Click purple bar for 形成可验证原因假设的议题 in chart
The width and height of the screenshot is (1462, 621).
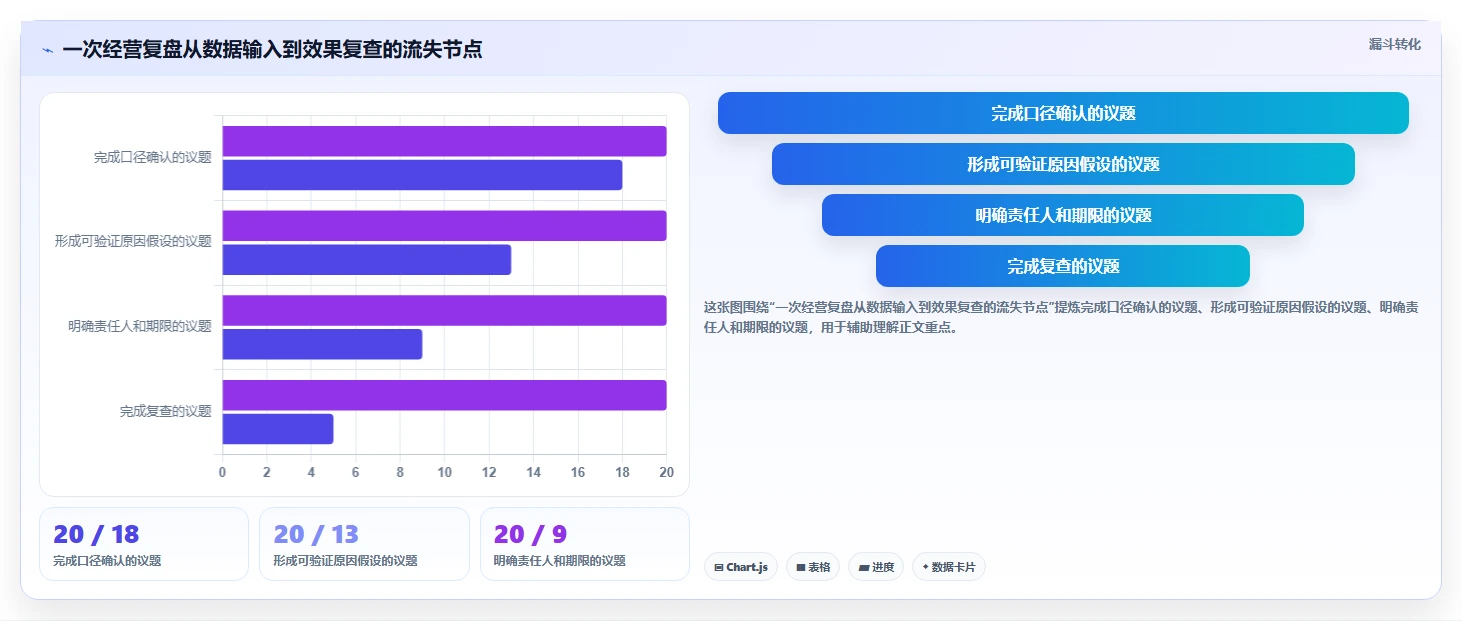pyautogui.click(x=444, y=225)
